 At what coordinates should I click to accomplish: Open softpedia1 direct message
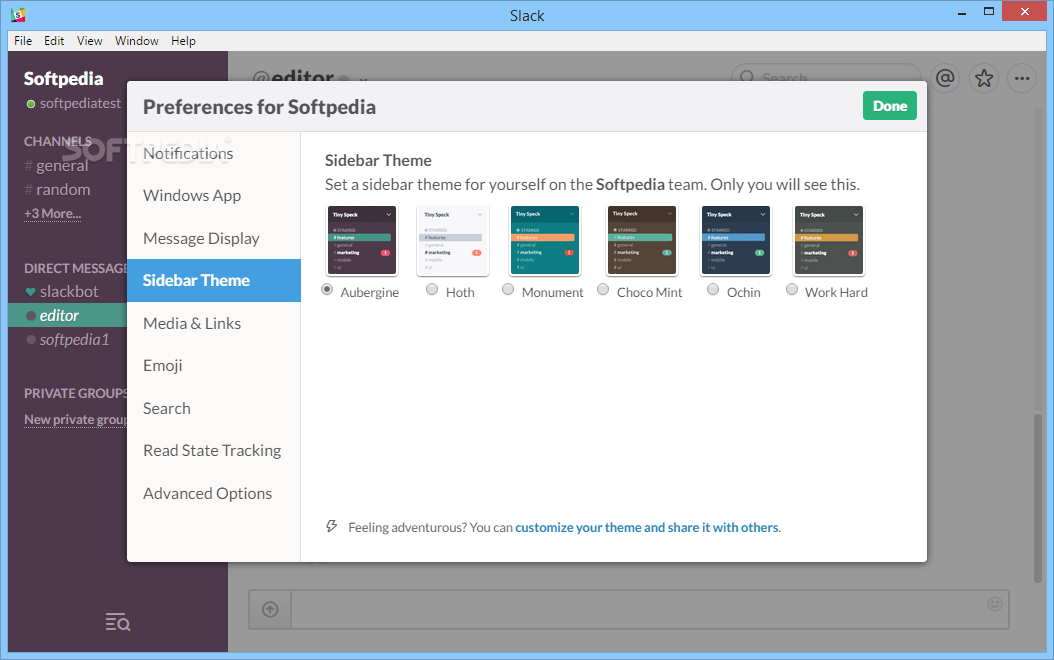coord(67,339)
